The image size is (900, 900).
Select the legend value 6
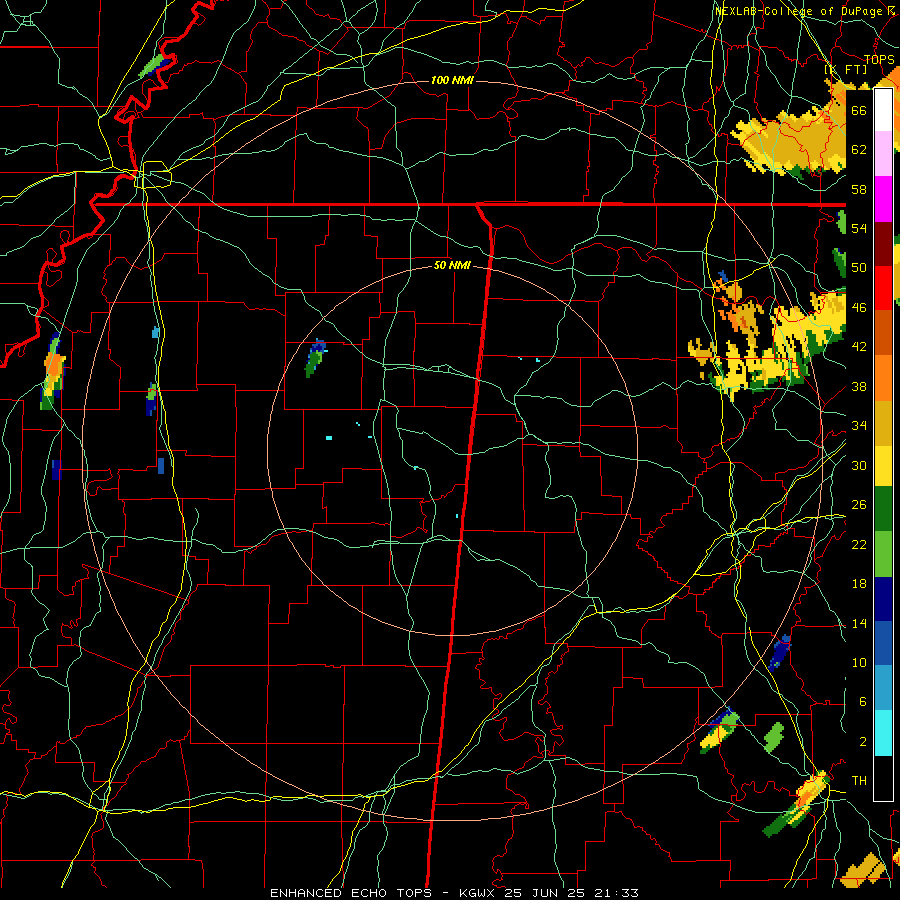(863, 702)
